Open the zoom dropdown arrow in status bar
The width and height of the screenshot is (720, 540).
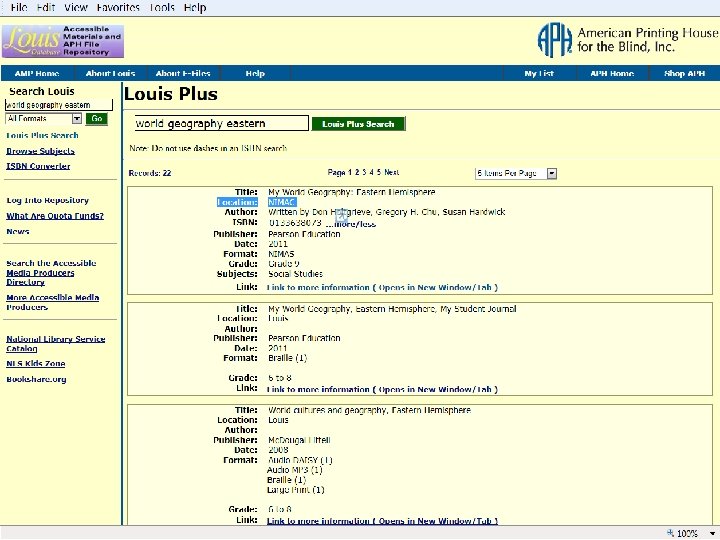712,533
